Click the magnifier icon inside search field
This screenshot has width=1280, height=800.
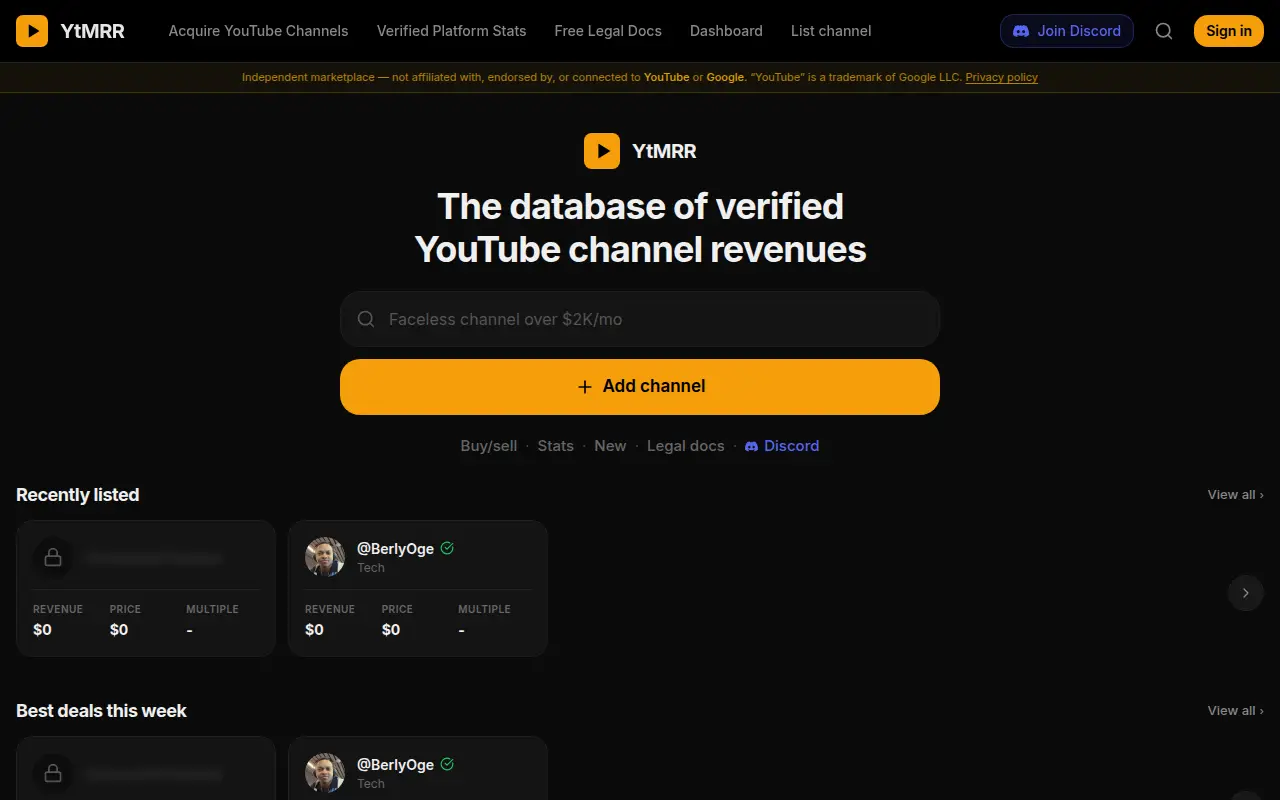(366, 319)
